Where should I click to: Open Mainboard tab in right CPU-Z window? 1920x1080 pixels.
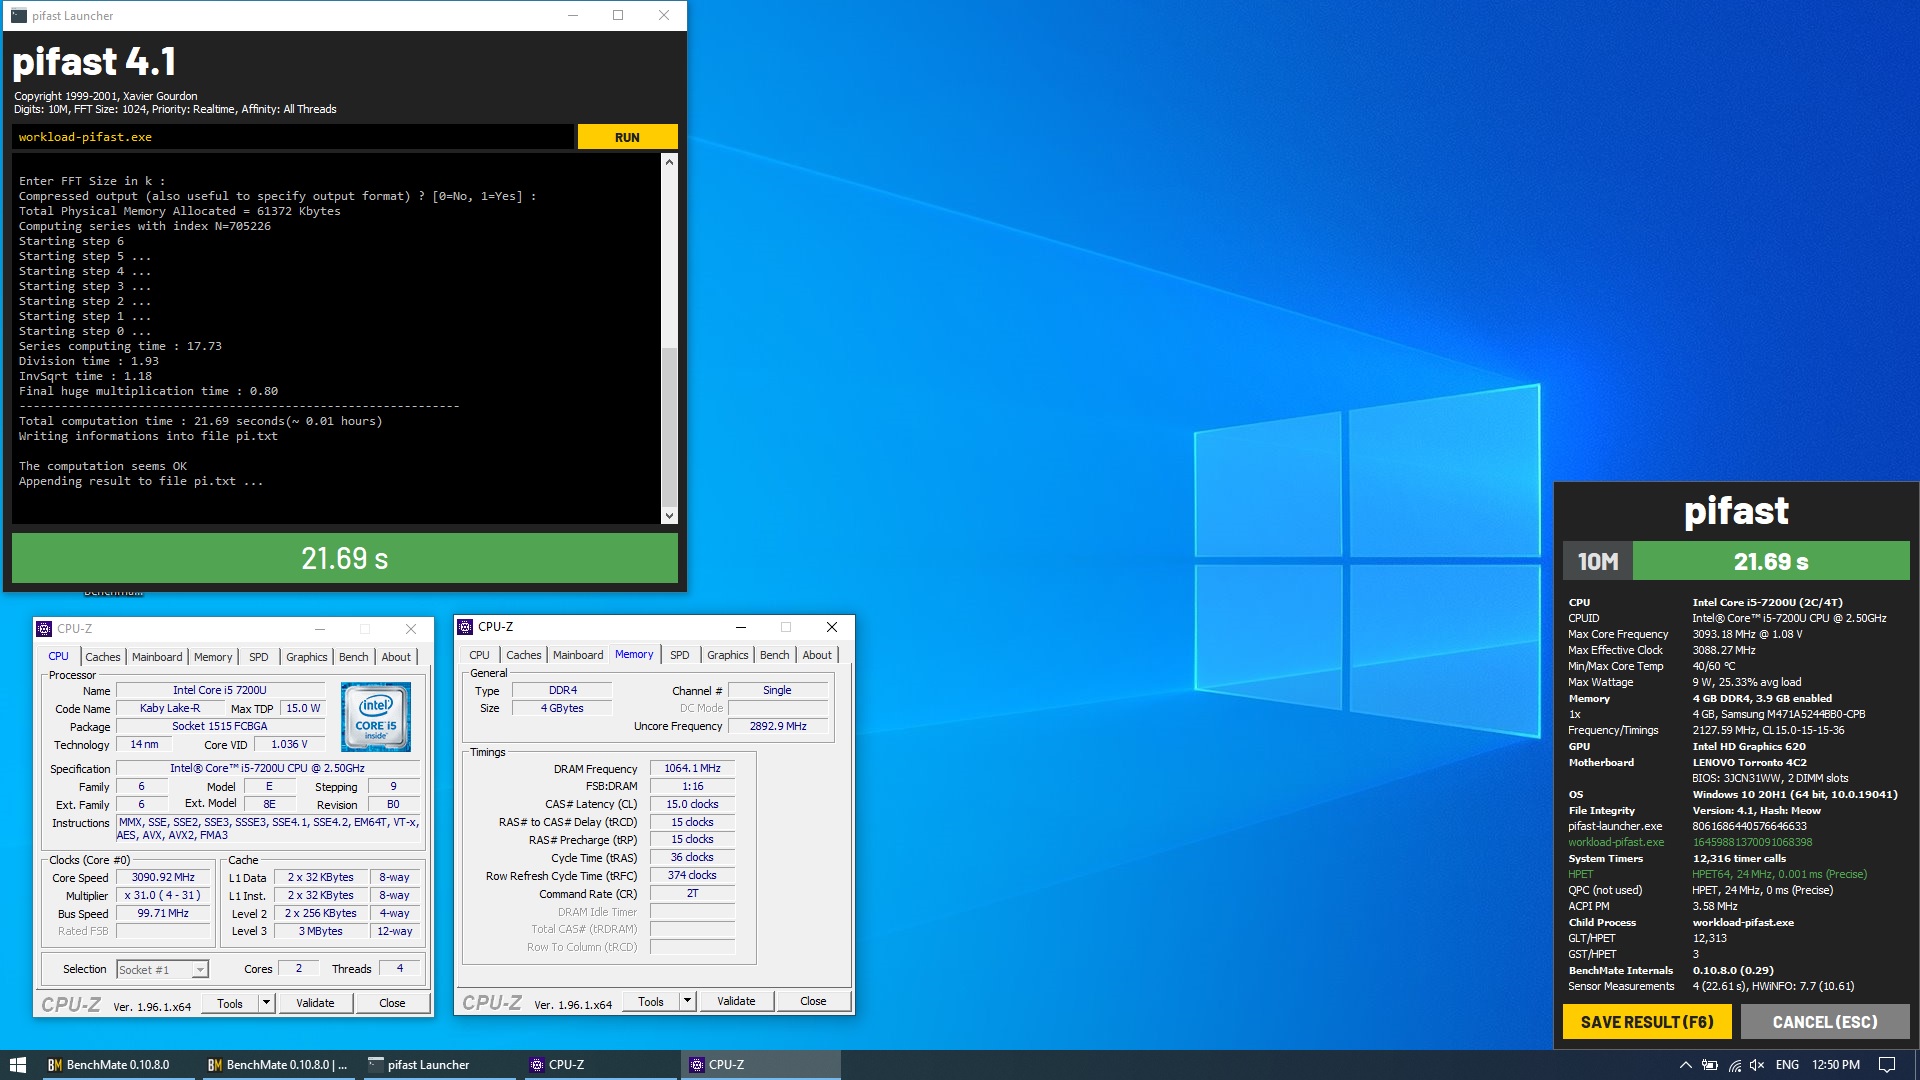tap(578, 655)
